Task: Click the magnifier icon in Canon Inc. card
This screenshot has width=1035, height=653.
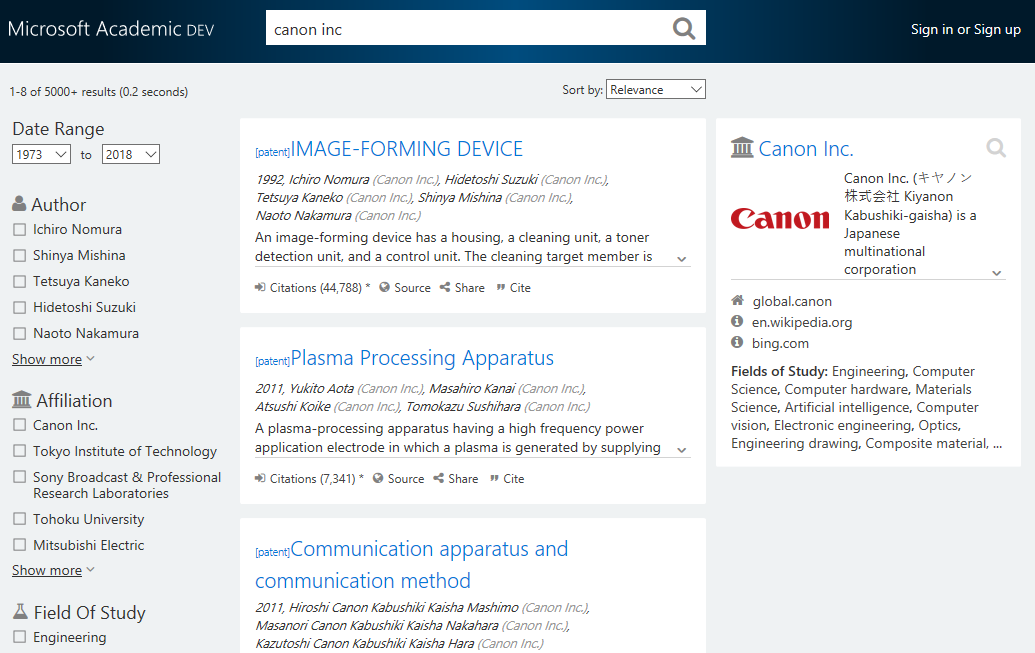Action: click(x=996, y=149)
